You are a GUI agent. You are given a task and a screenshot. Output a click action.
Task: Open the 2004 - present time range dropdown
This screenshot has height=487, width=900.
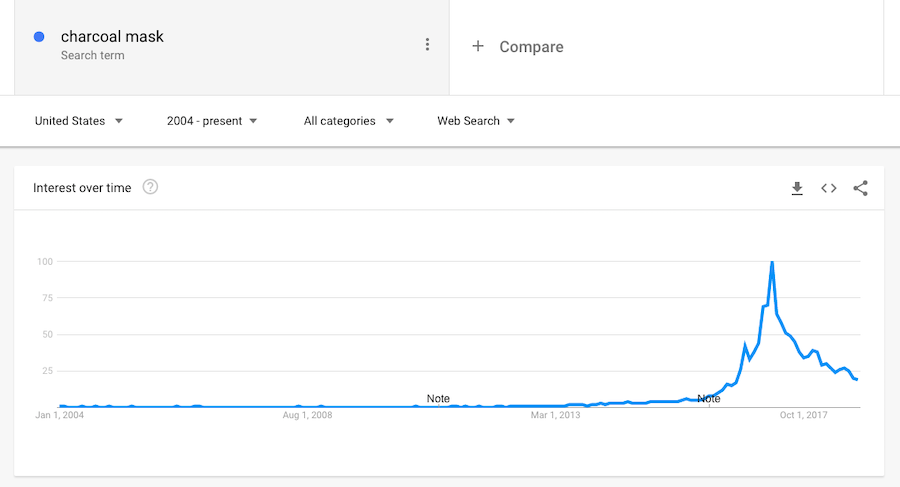pos(212,121)
